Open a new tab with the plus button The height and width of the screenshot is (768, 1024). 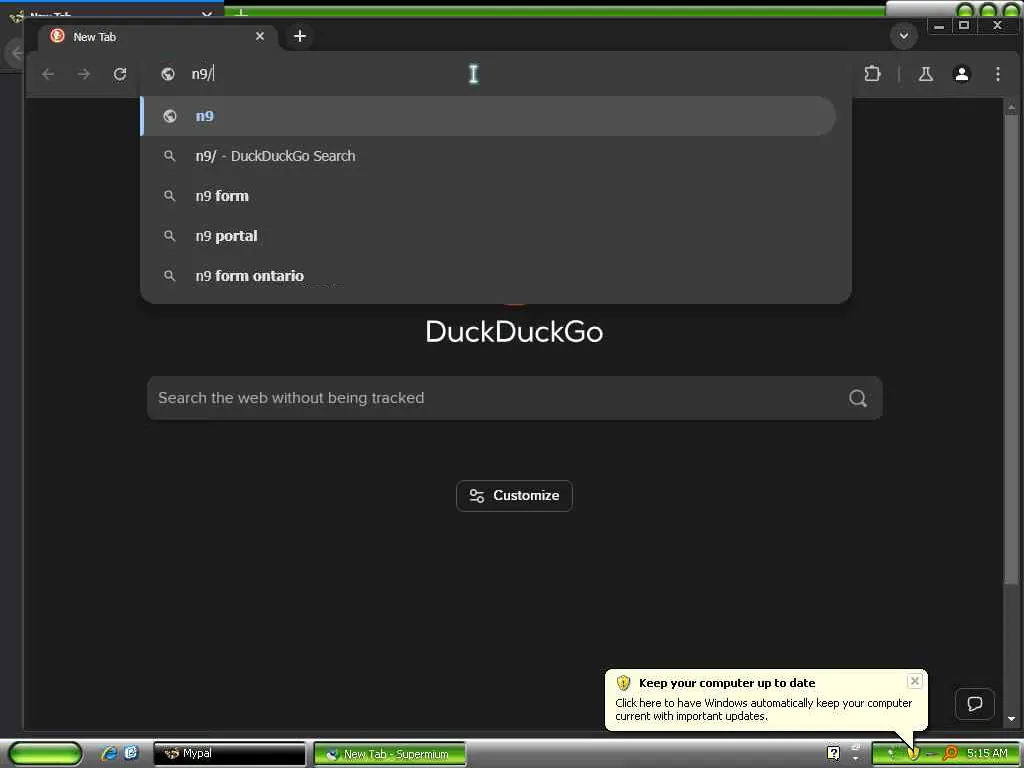coord(300,36)
